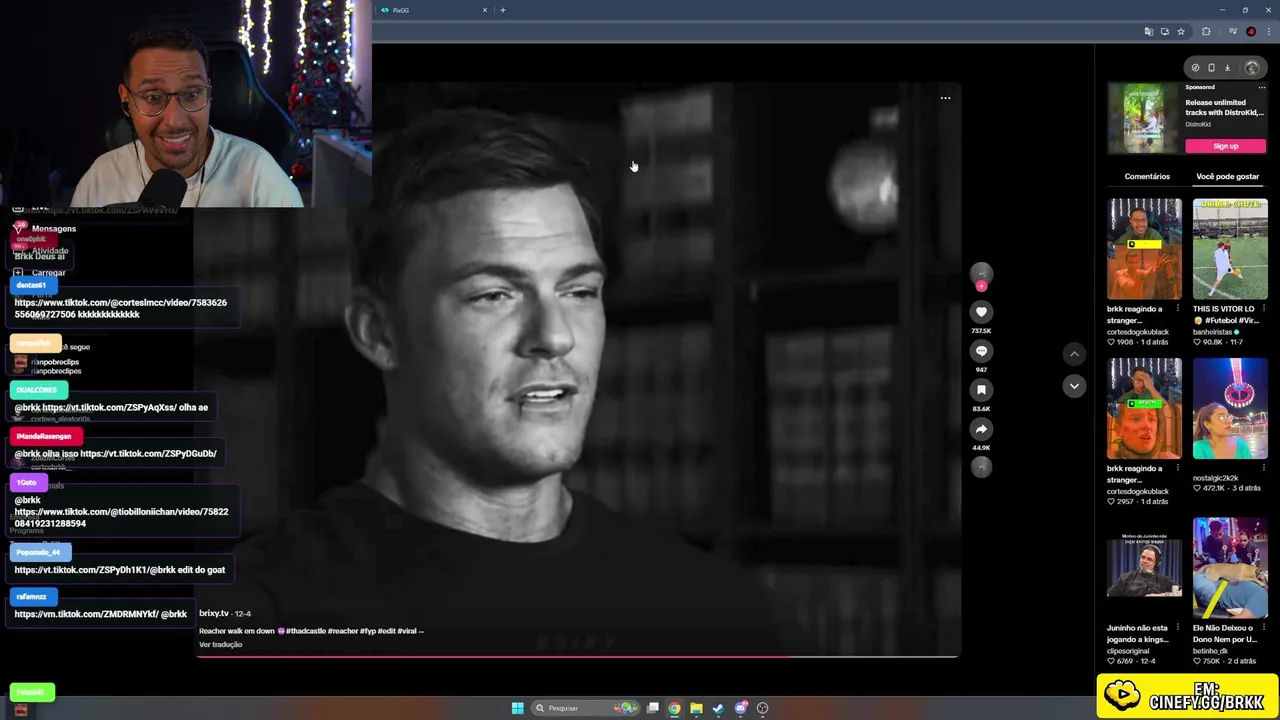Click the Chrome icon on the taskbar
The width and height of the screenshot is (1280, 720).
pyautogui.click(x=675, y=708)
